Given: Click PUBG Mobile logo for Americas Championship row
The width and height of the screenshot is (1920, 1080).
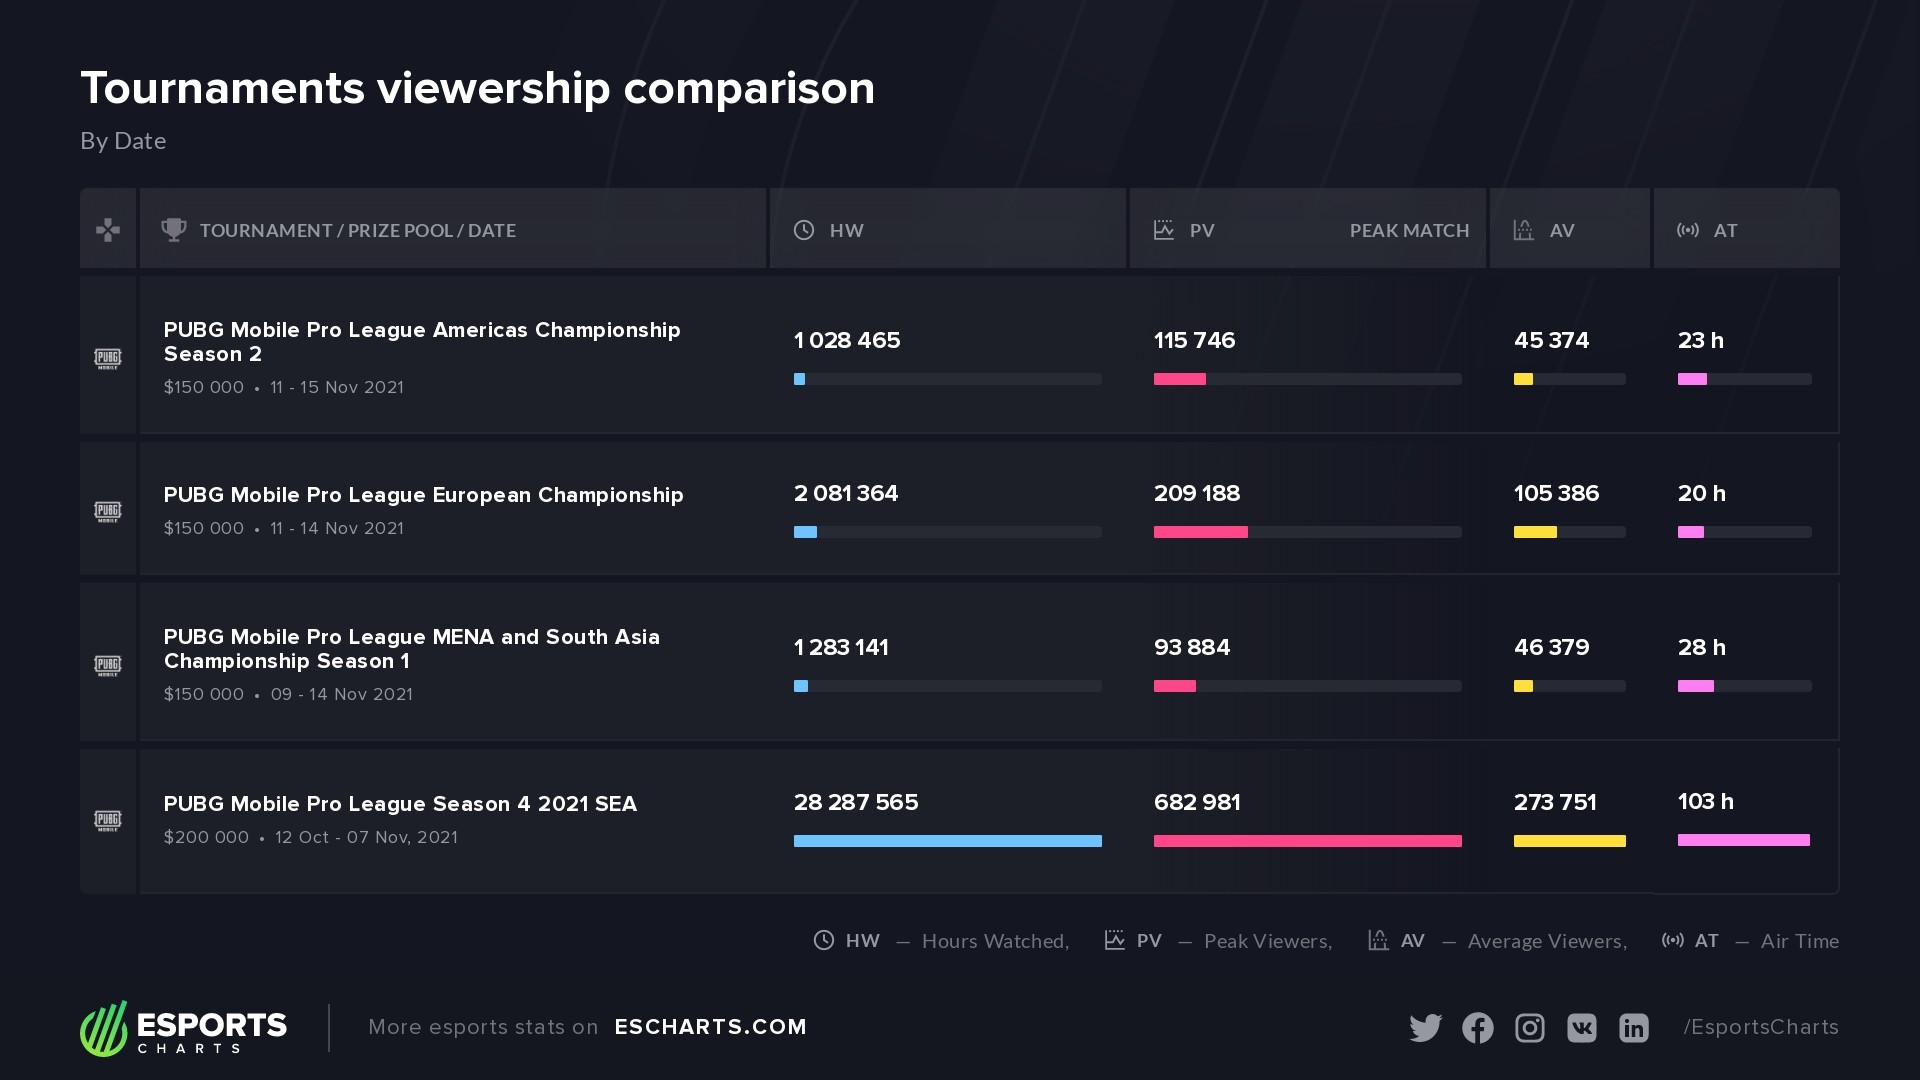Looking at the screenshot, I should [x=108, y=358].
